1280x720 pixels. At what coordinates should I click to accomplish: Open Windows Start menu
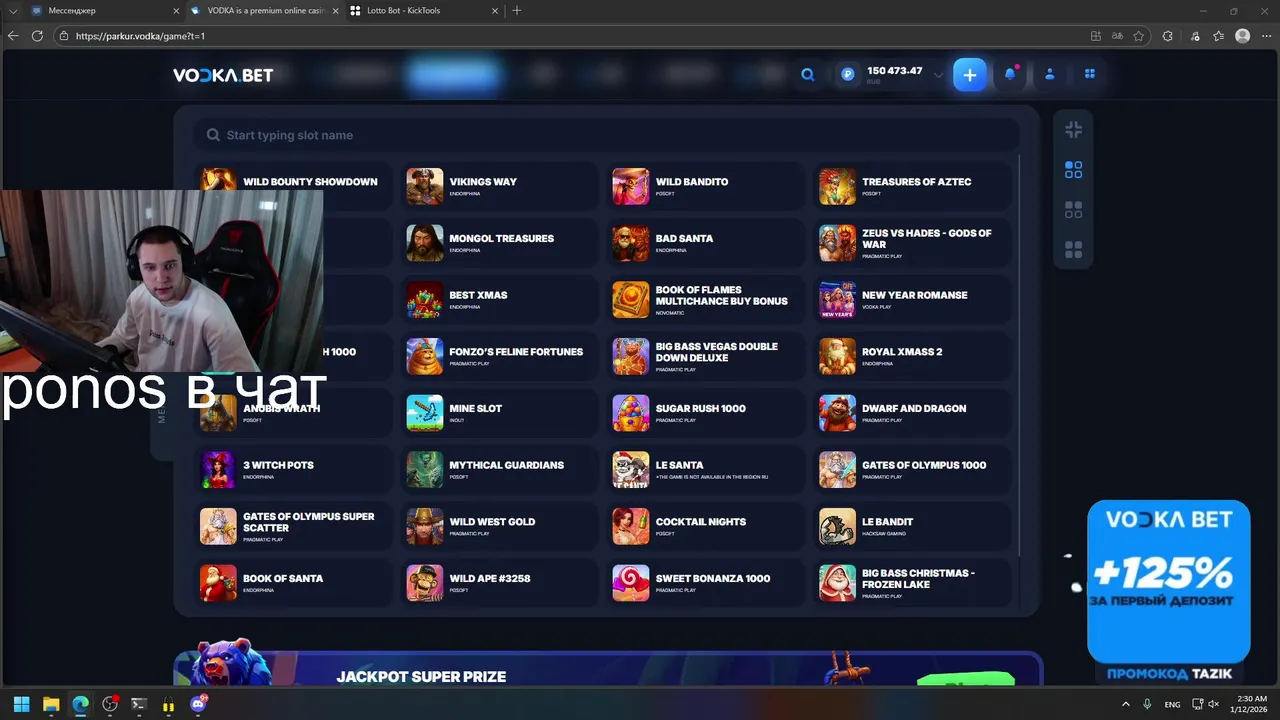(x=22, y=704)
